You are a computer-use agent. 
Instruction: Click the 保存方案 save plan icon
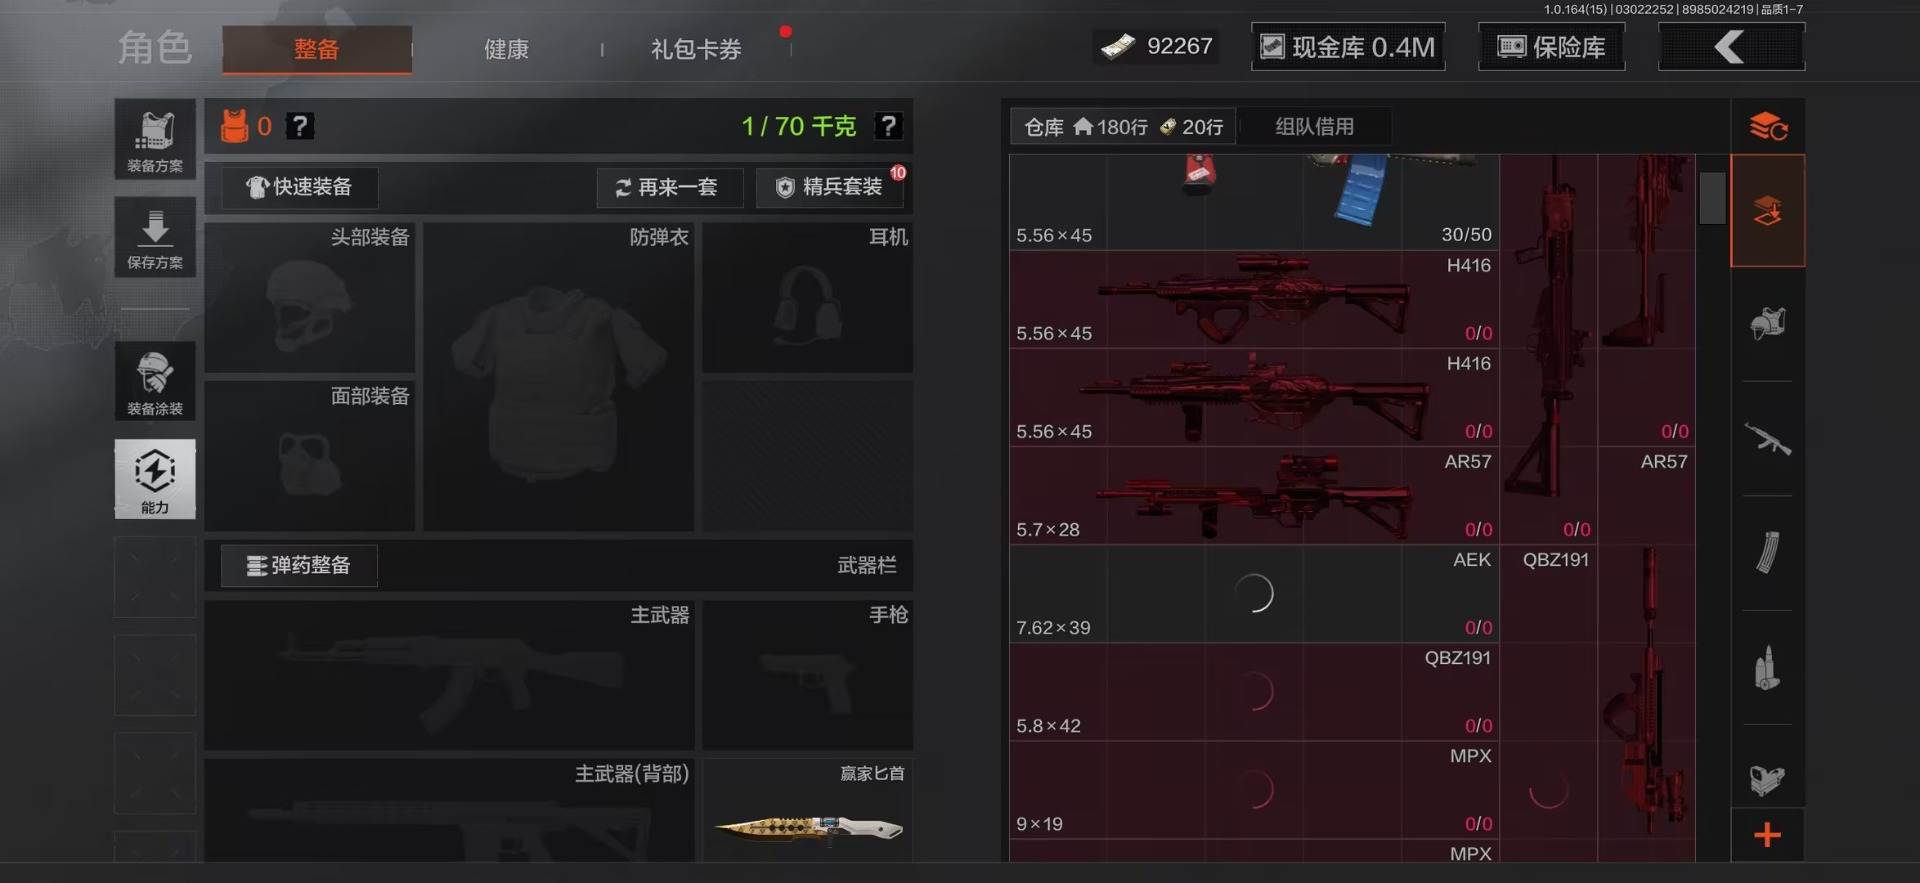tap(155, 237)
